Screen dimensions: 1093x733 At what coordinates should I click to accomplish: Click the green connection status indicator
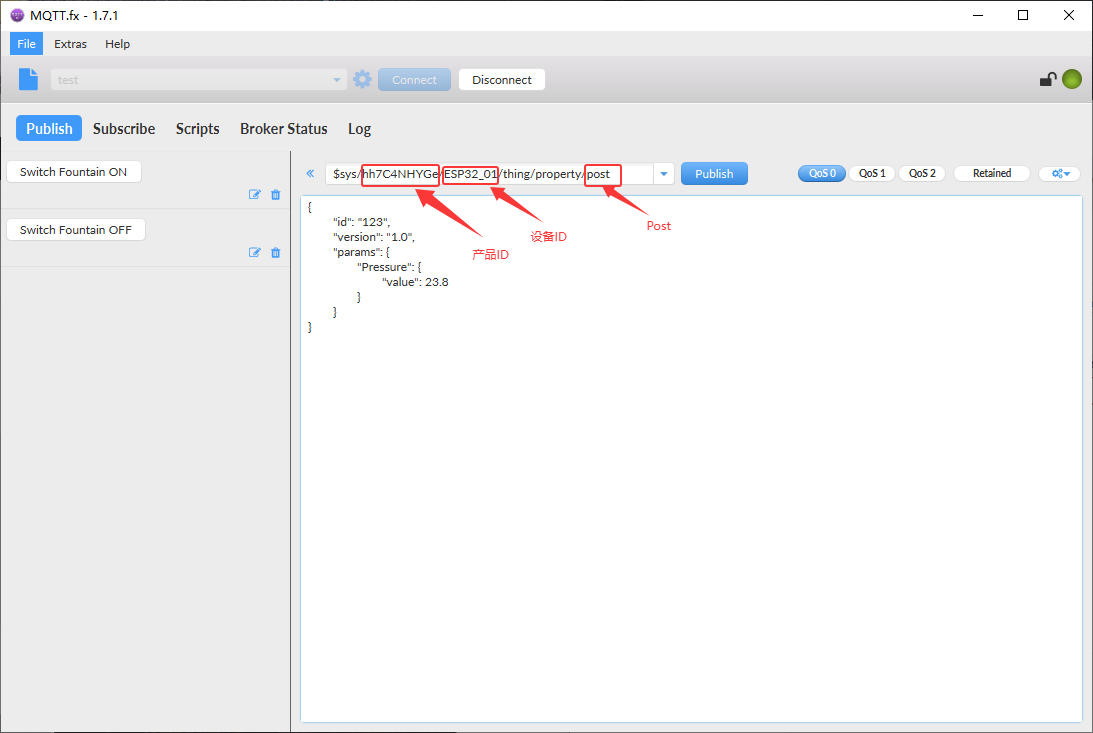click(x=1072, y=79)
